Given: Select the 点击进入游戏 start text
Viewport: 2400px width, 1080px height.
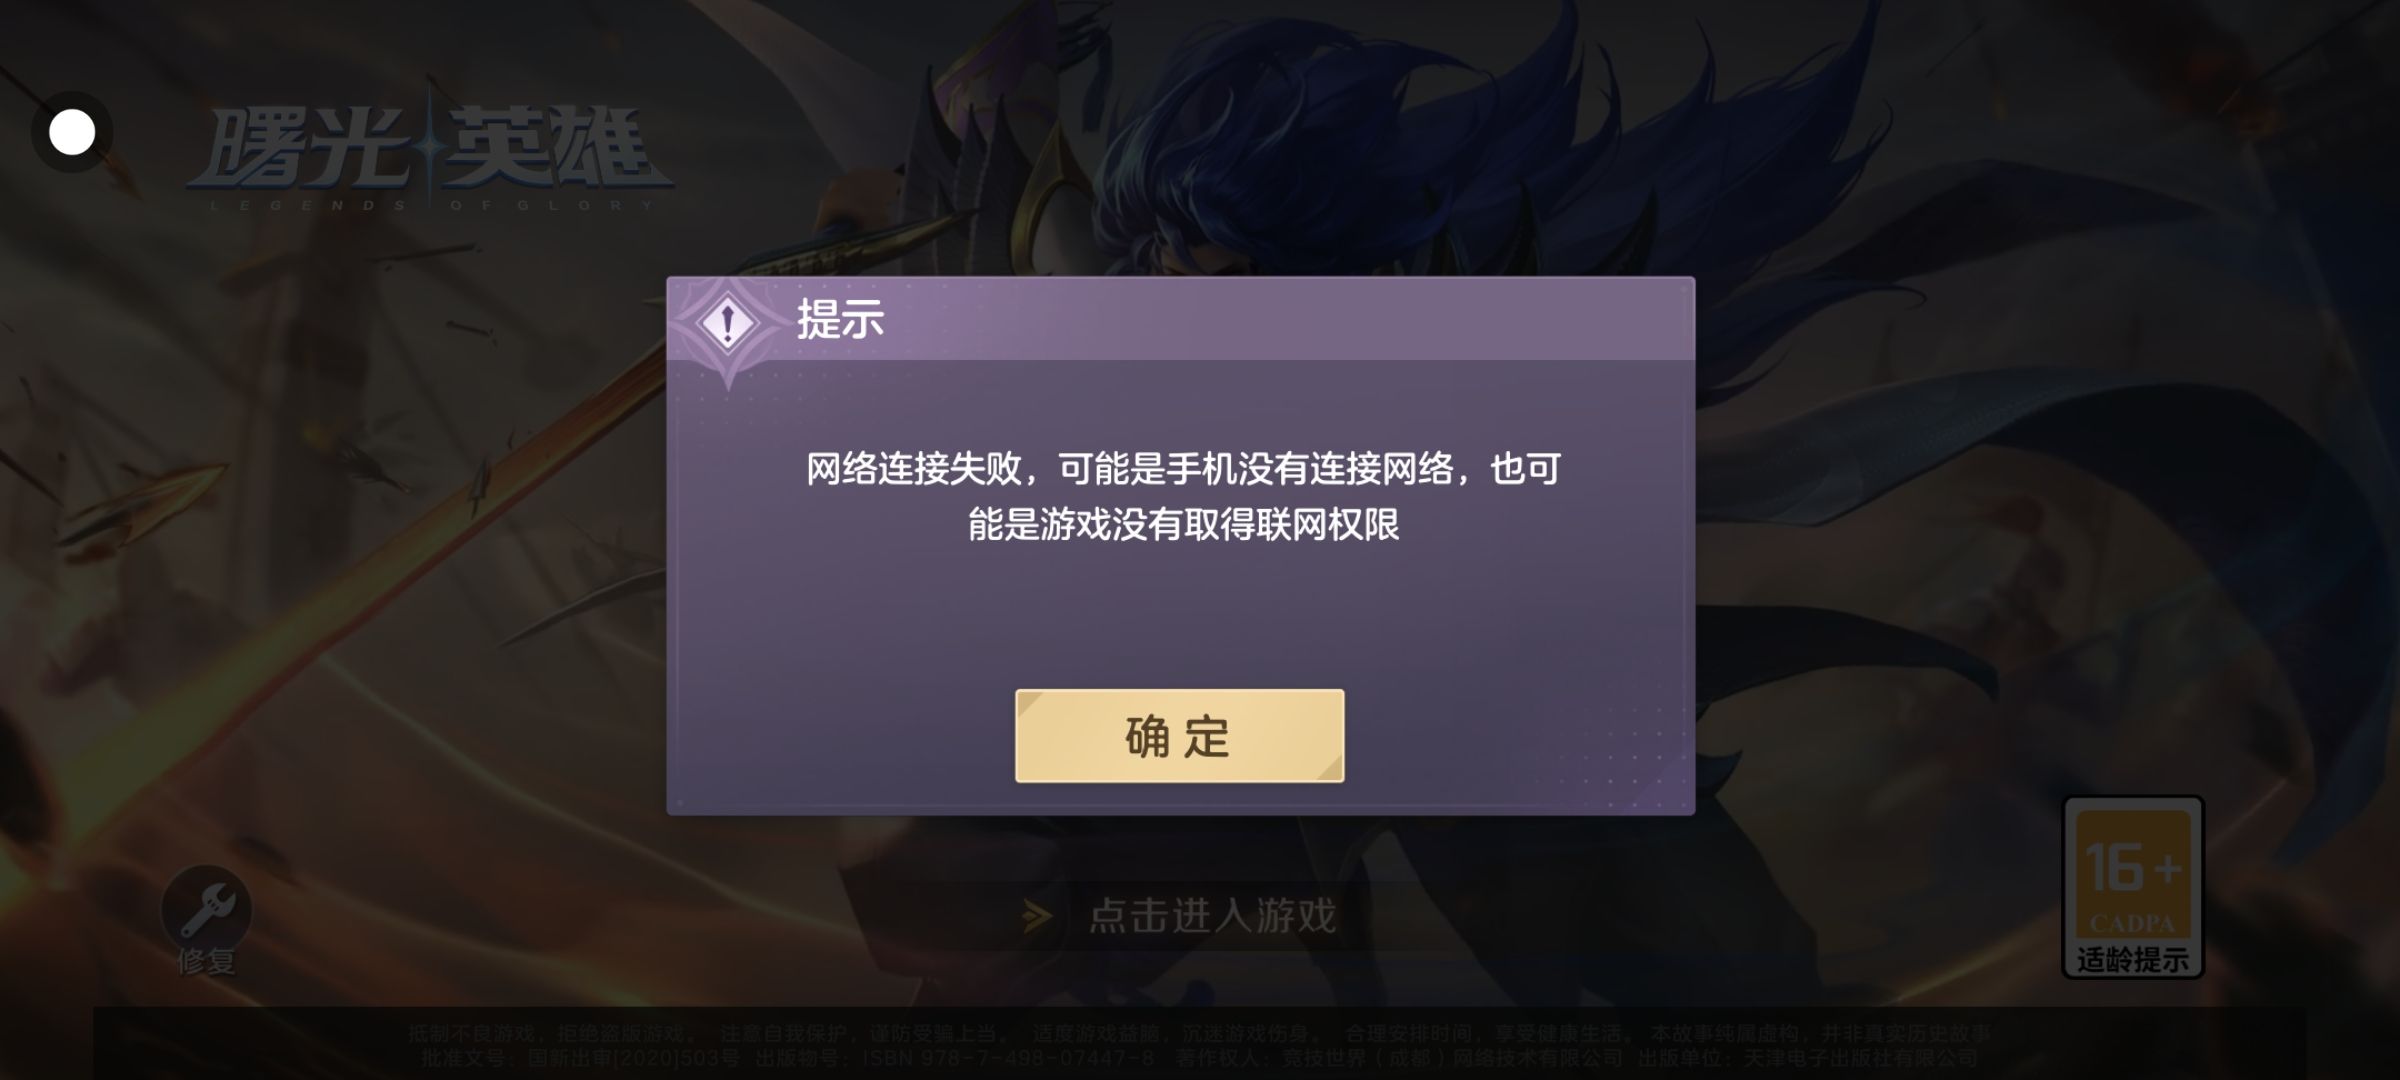Looking at the screenshot, I should pos(1212,915).
